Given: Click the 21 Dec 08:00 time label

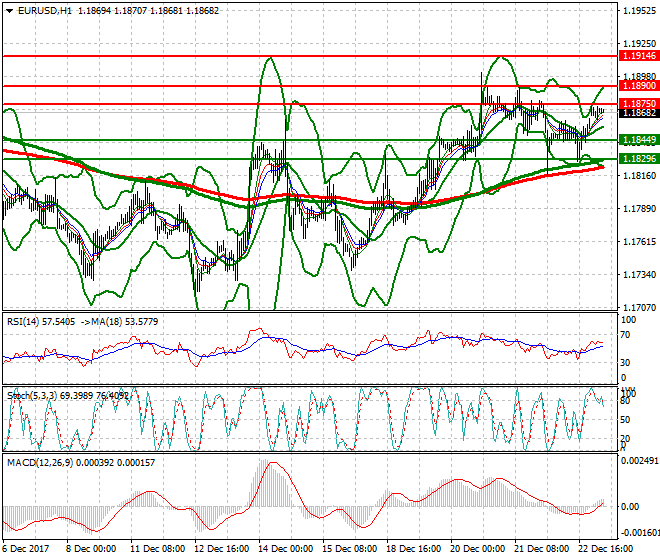Looking at the screenshot, I should click(542, 549).
